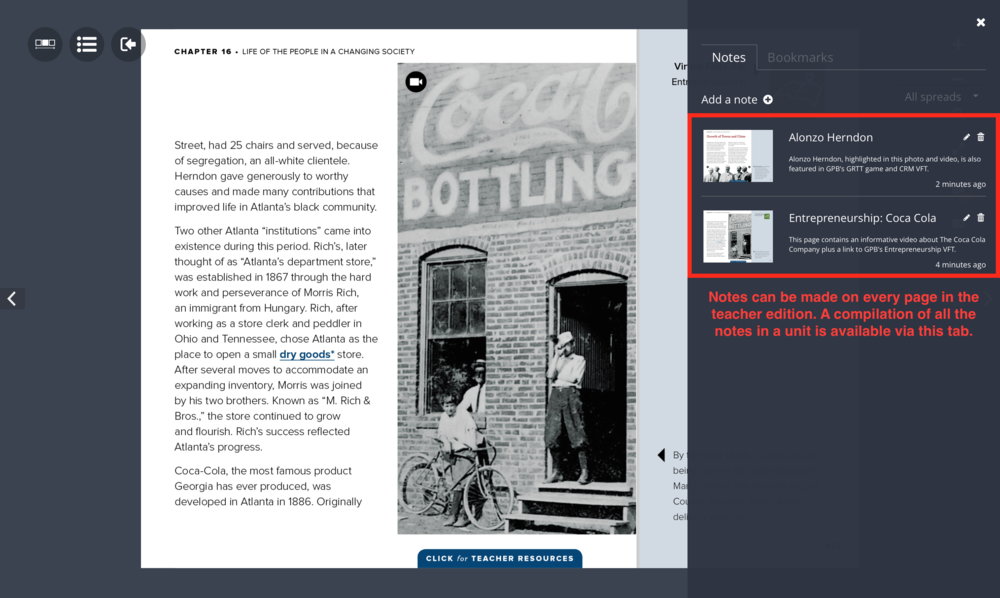
Task: Select the Entrepreneurship: Coca Cola note title
Action: (x=862, y=218)
